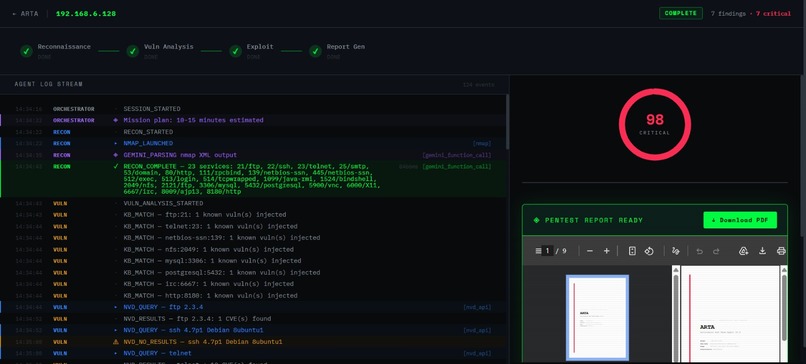
Task: Click the PDF undo icon
Action: tap(699, 251)
